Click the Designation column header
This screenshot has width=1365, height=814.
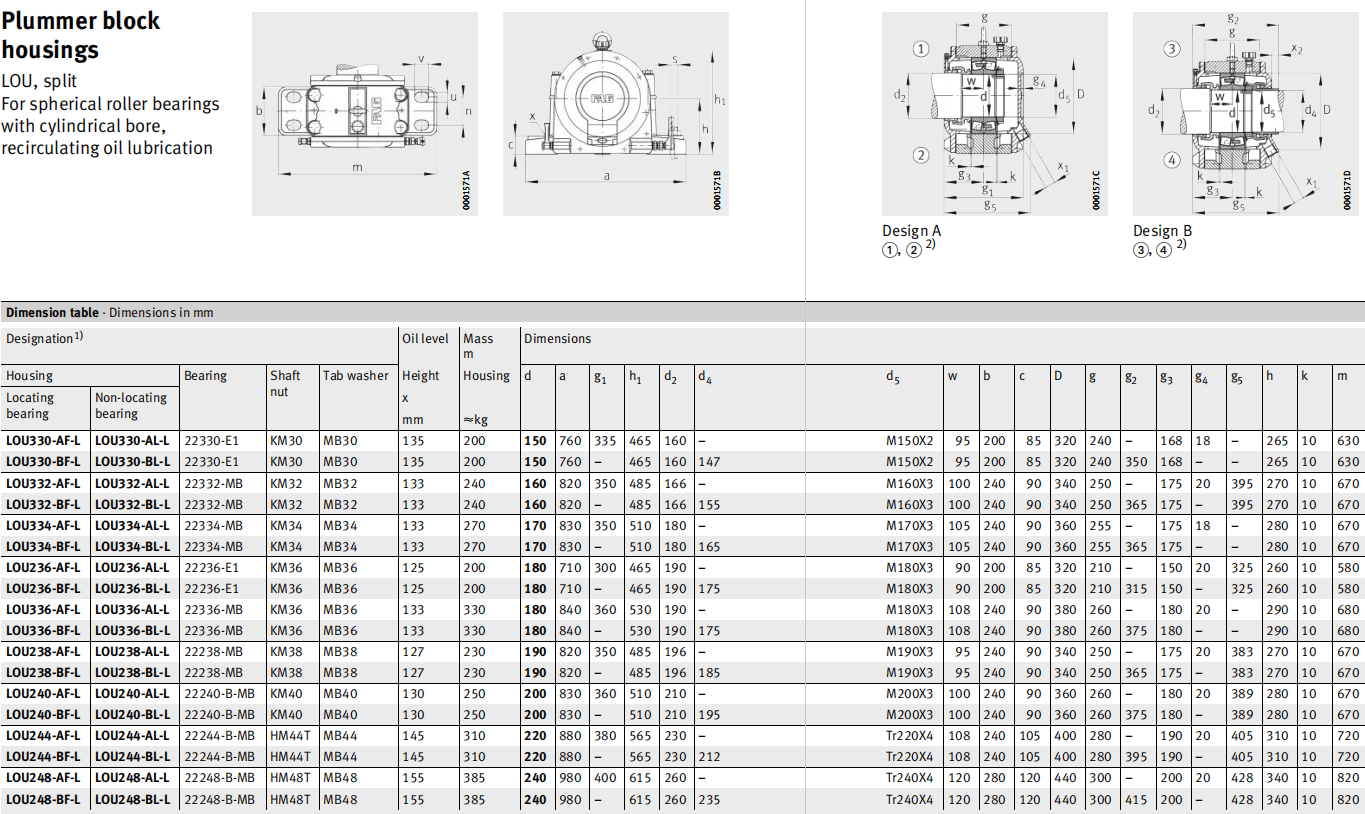click(x=44, y=339)
